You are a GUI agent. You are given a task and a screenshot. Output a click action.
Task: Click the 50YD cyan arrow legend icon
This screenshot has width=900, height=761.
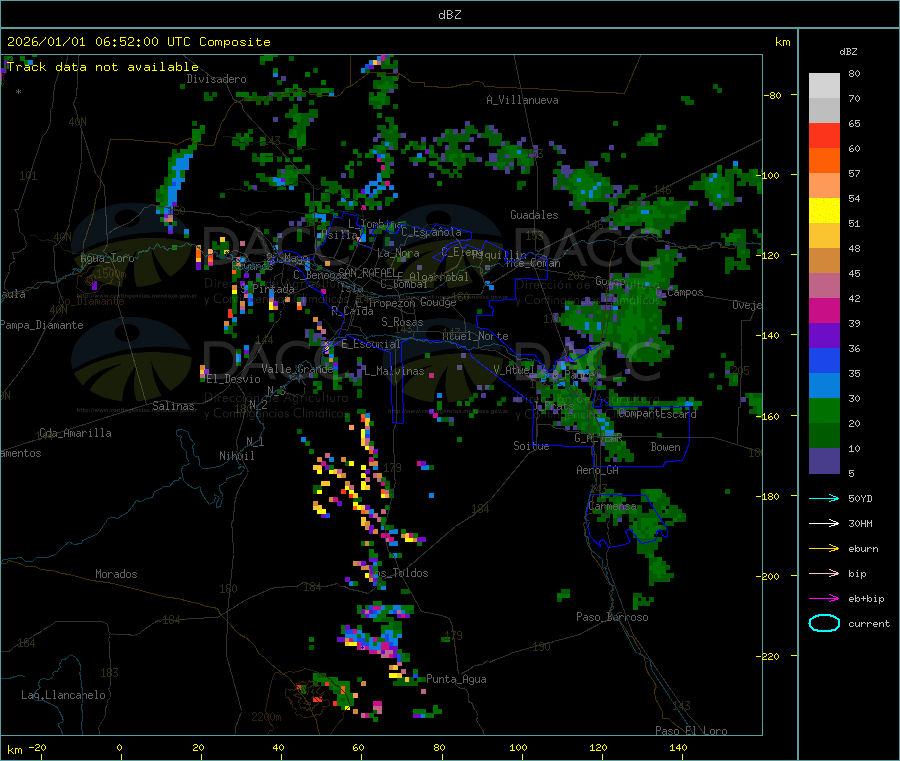(824, 498)
